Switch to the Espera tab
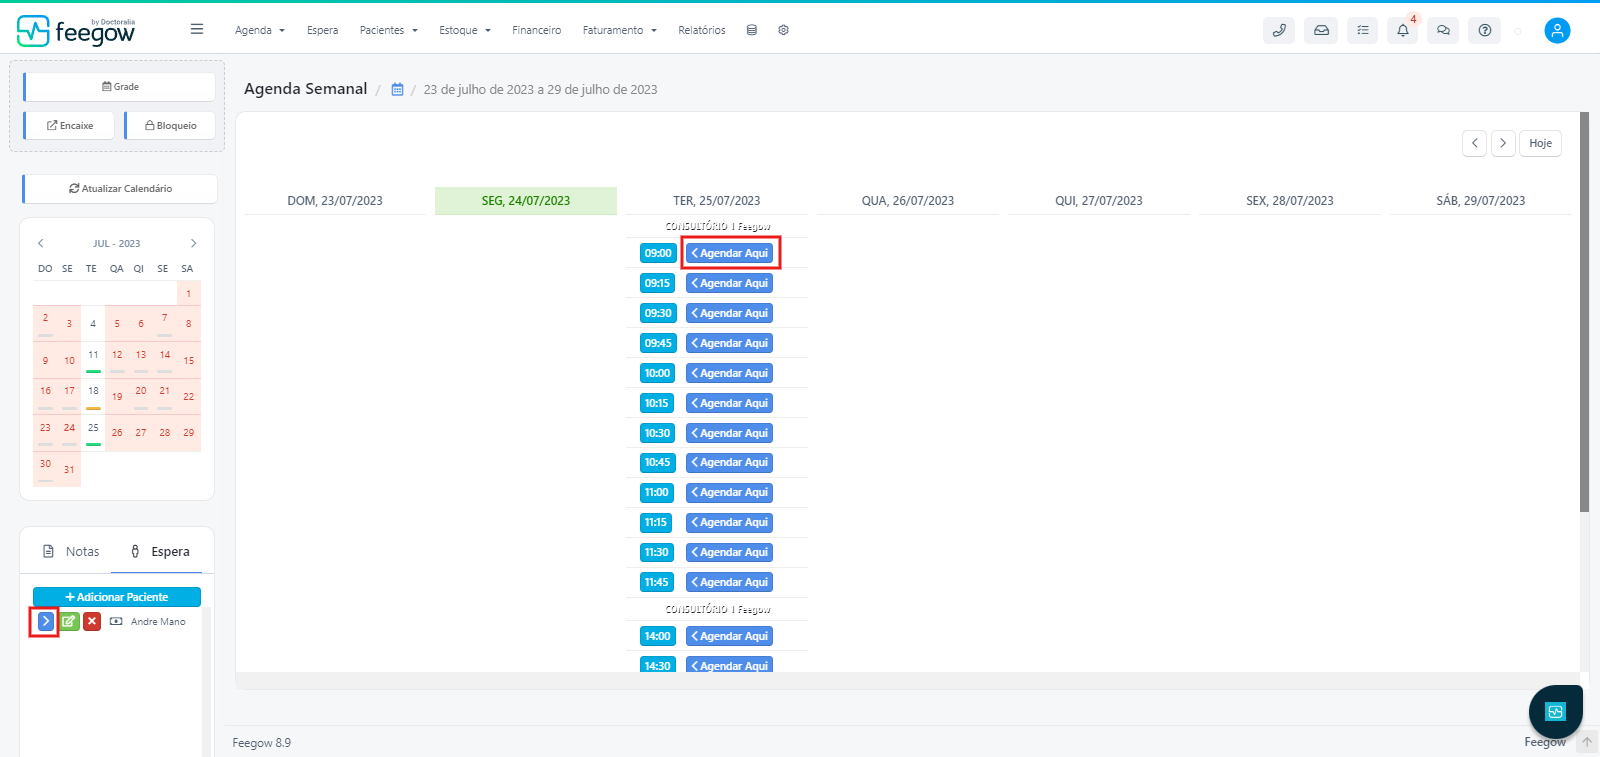Viewport: 1600px width, 757px height. click(x=160, y=551)
